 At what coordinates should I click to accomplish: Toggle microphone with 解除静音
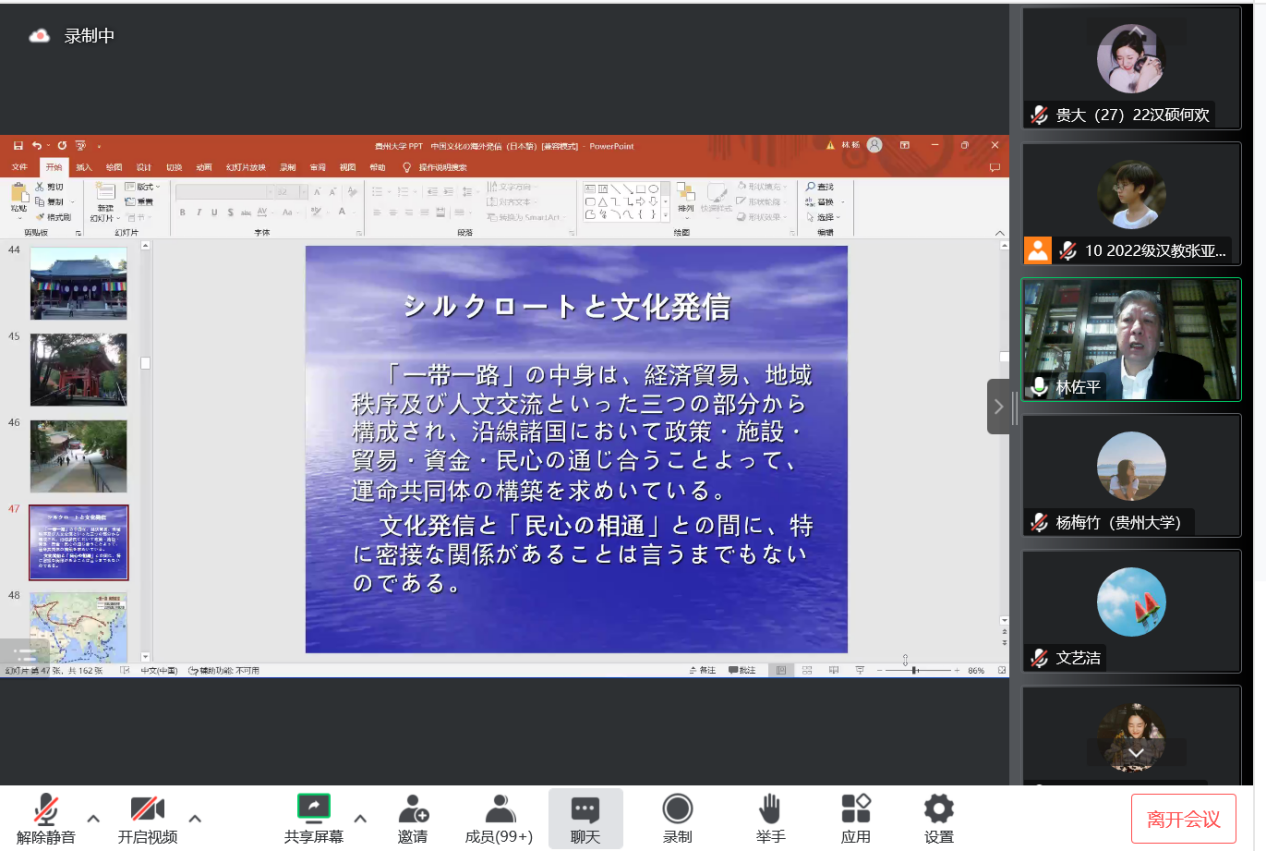[x=46, y=818]
